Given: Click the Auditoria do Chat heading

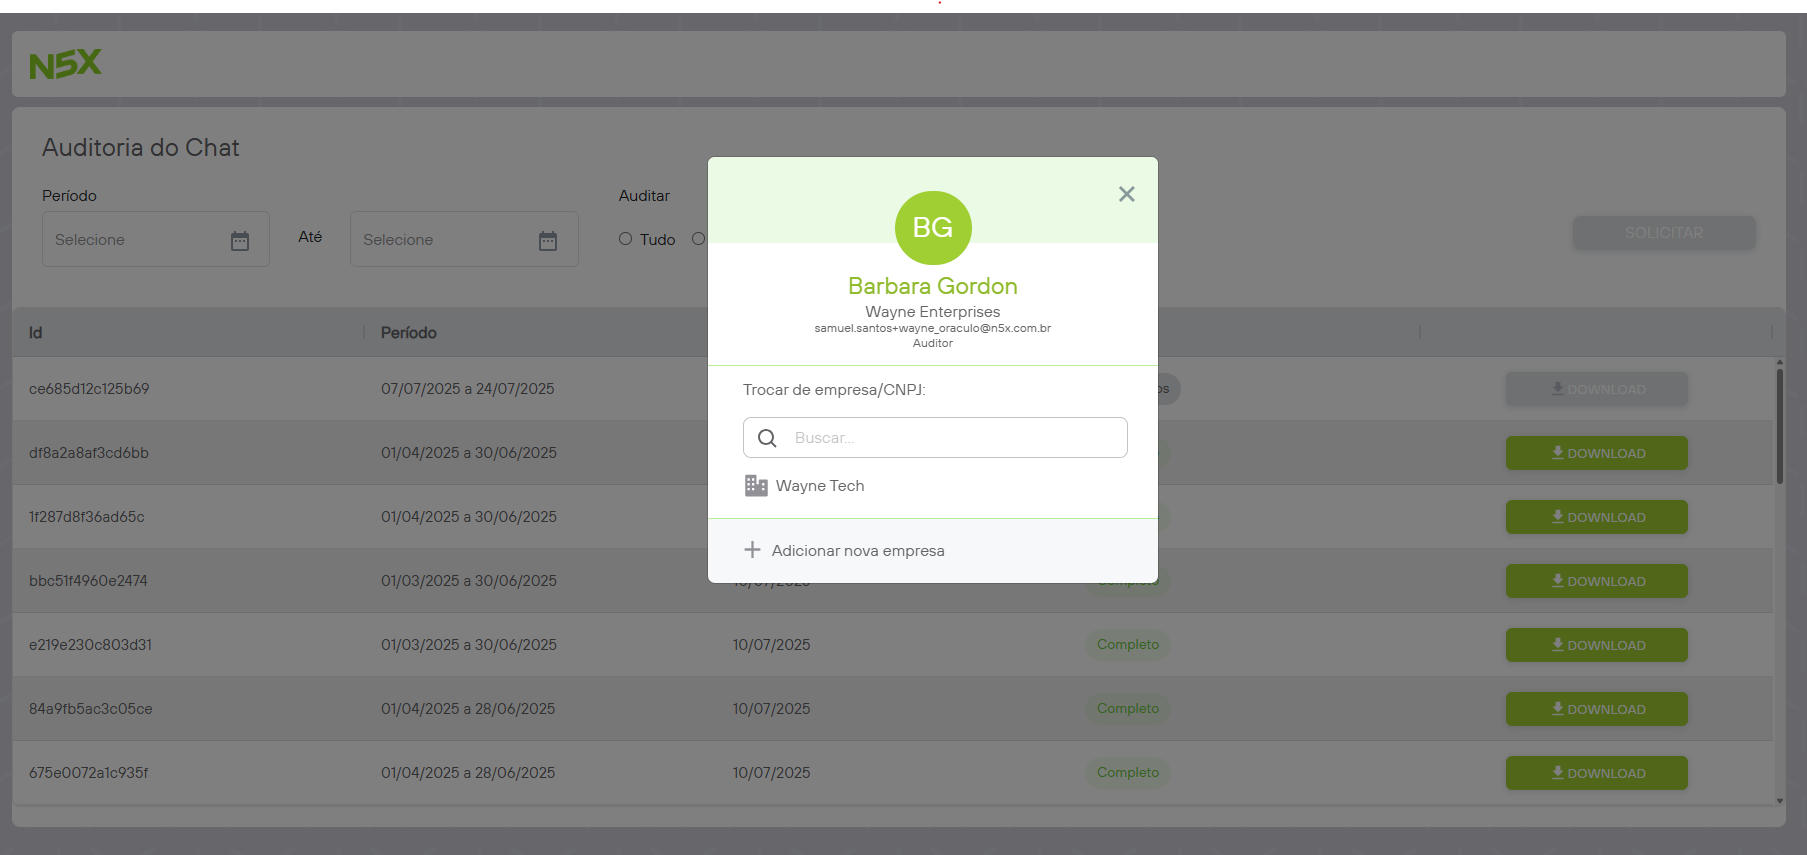Looking at the screenshot, I should click(x=141, y=148).
